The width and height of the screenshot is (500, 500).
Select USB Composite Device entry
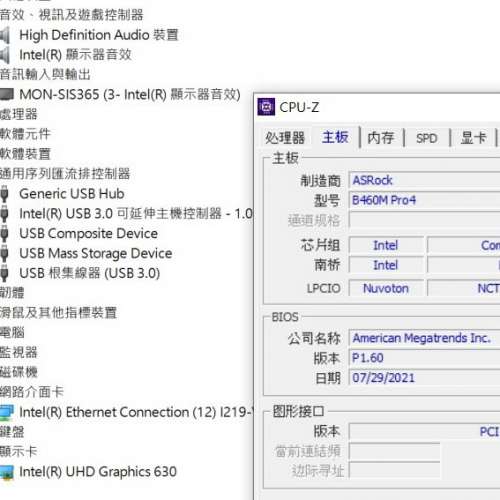[x=88, y=234]
